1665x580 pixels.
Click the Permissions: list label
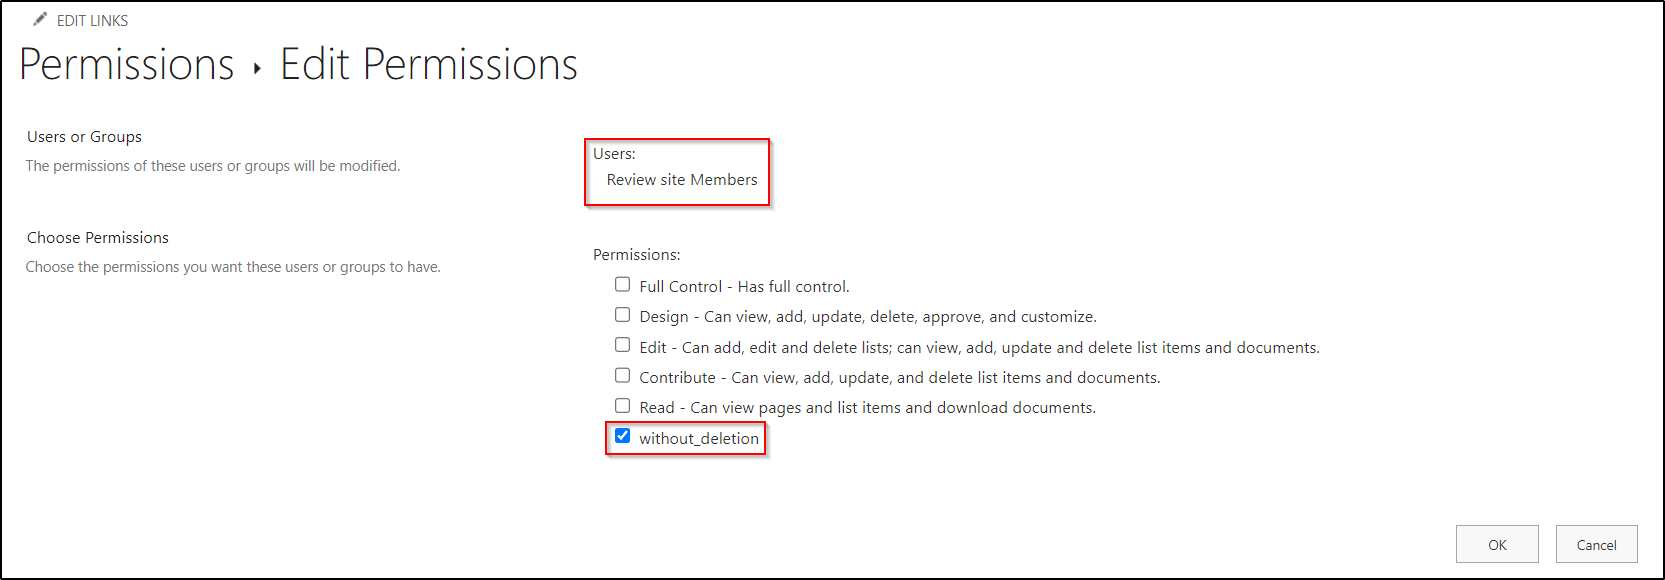pos(636,254)
